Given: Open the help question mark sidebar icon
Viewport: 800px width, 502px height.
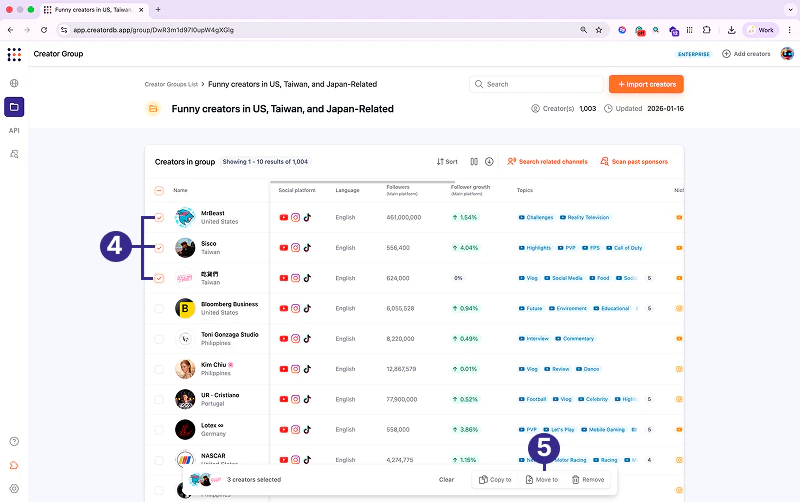Looking at the screenshot, I should (14, 442).
